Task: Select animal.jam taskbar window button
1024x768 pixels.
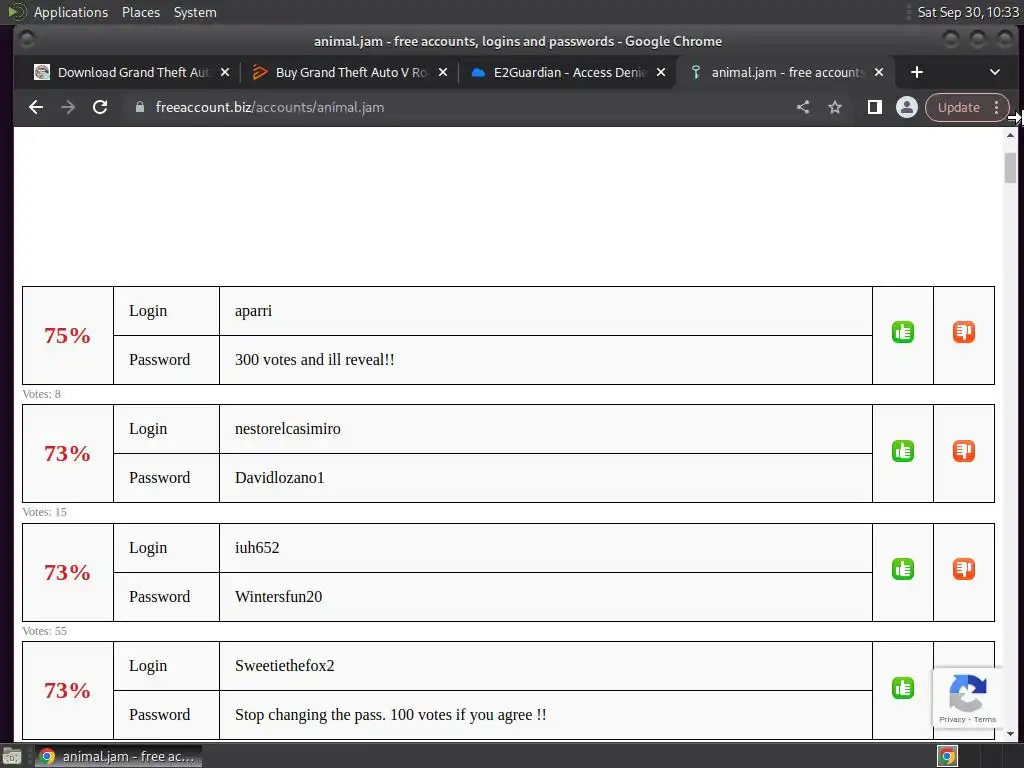Action: click(118, 756)
